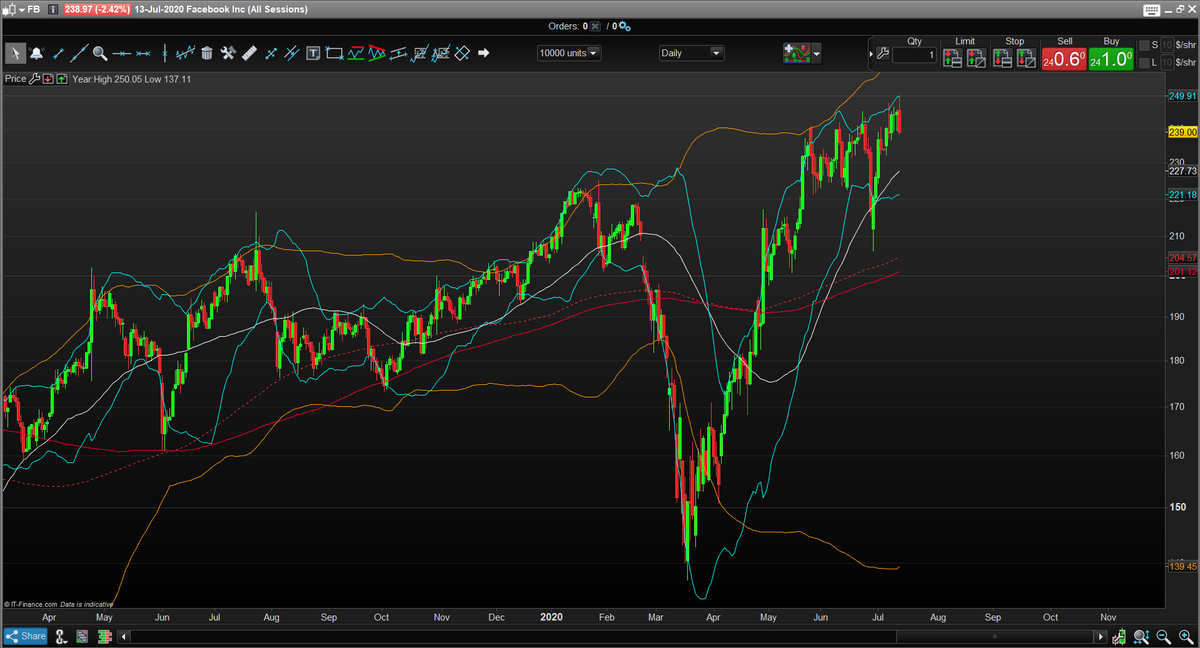Click the 201.12 average label
The image size is (1200, 648).
pos(1182,271)
